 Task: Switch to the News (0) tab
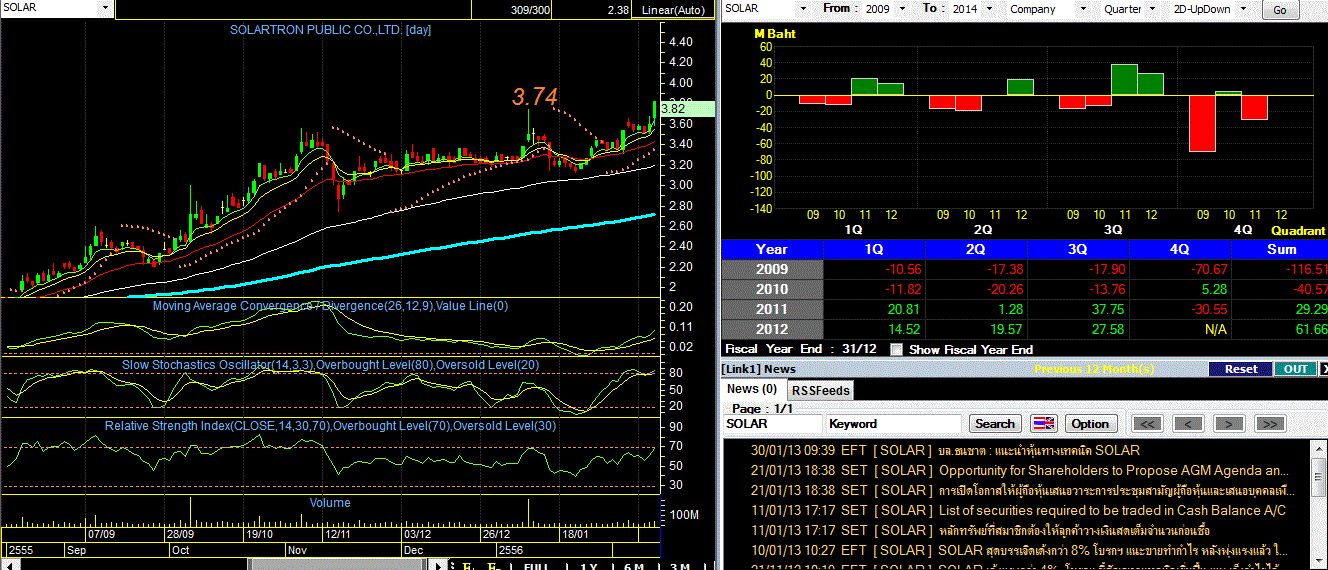tap(752, 389)
